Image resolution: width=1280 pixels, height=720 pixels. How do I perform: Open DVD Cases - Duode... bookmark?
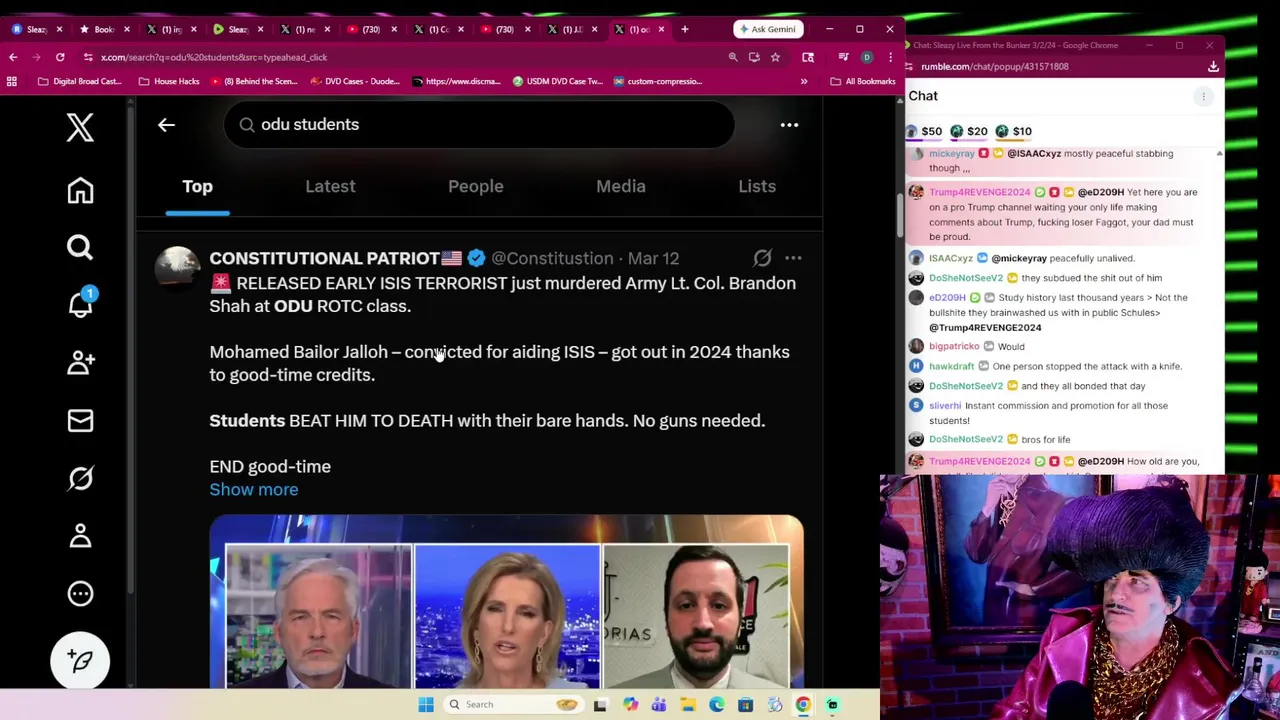coord(355,81)
